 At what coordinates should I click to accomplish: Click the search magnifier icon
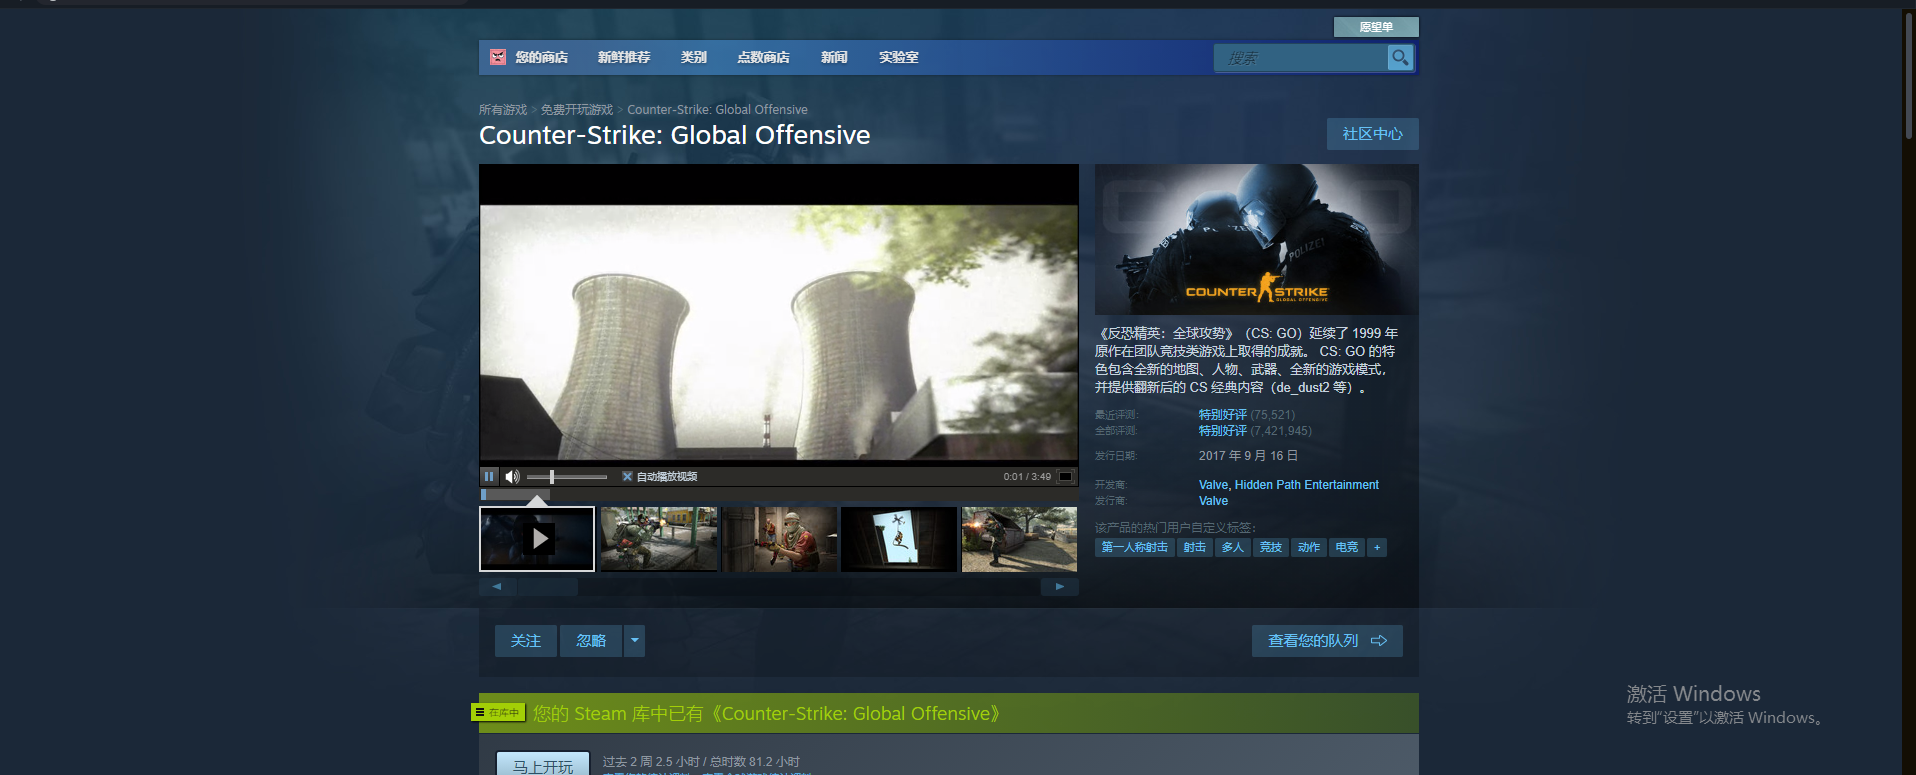1400,58
